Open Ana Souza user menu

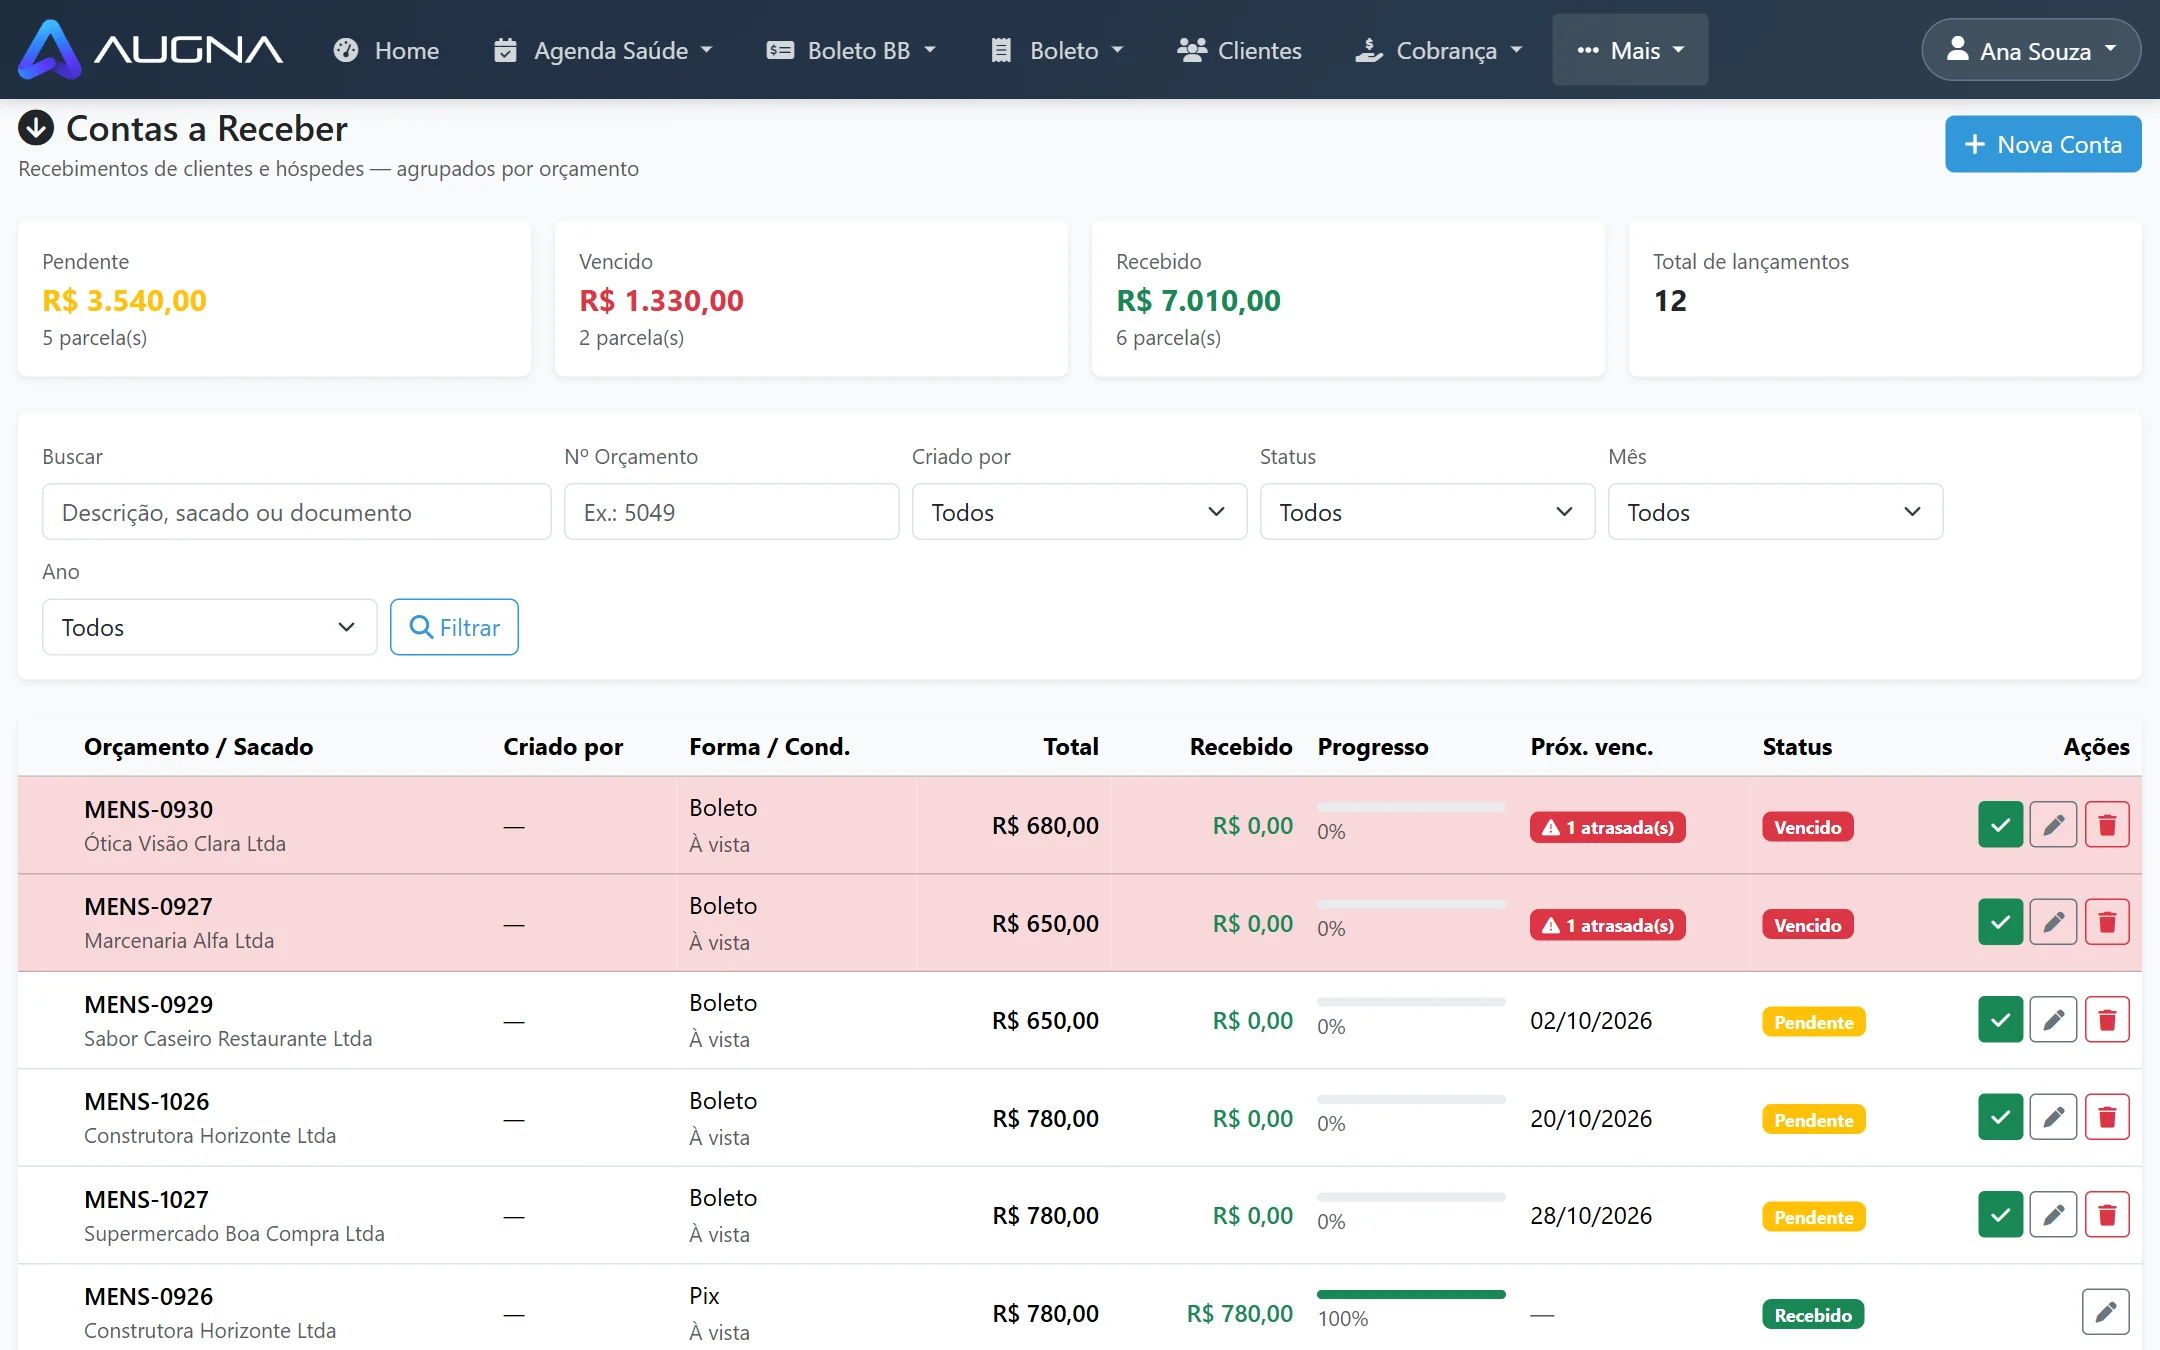pyautogui.click(x=2030, y=50)
